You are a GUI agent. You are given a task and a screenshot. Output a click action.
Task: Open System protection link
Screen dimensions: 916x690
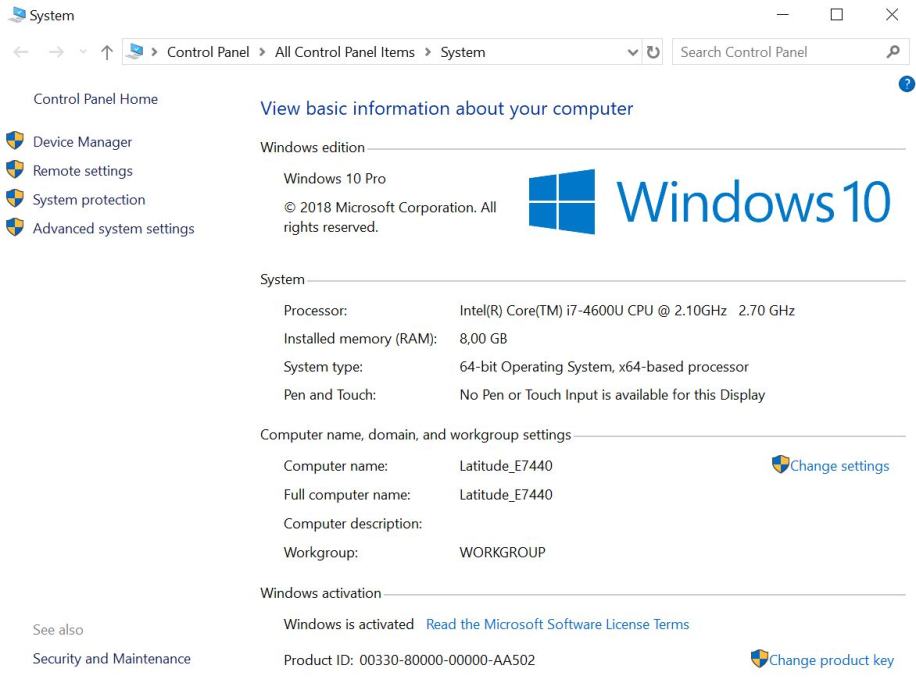(89, 200)
